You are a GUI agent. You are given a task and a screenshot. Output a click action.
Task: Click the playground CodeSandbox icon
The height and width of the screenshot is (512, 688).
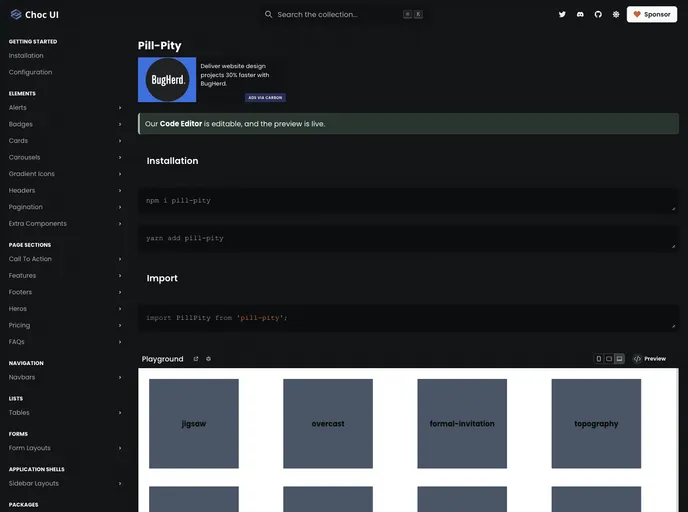point(208,359)
